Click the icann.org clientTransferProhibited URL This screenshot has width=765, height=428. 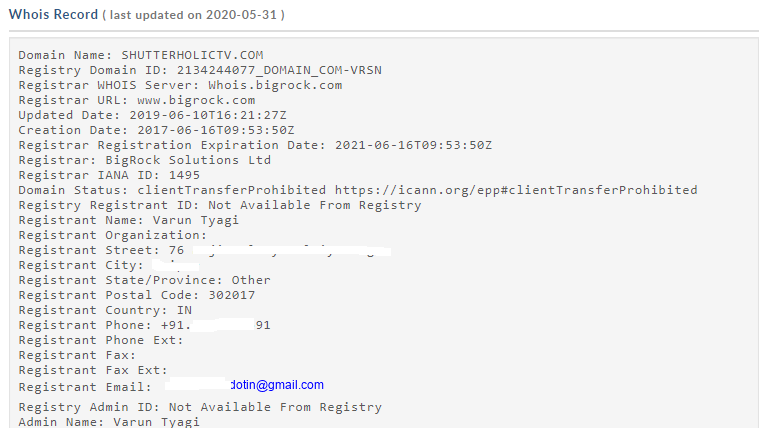[516, 190]
